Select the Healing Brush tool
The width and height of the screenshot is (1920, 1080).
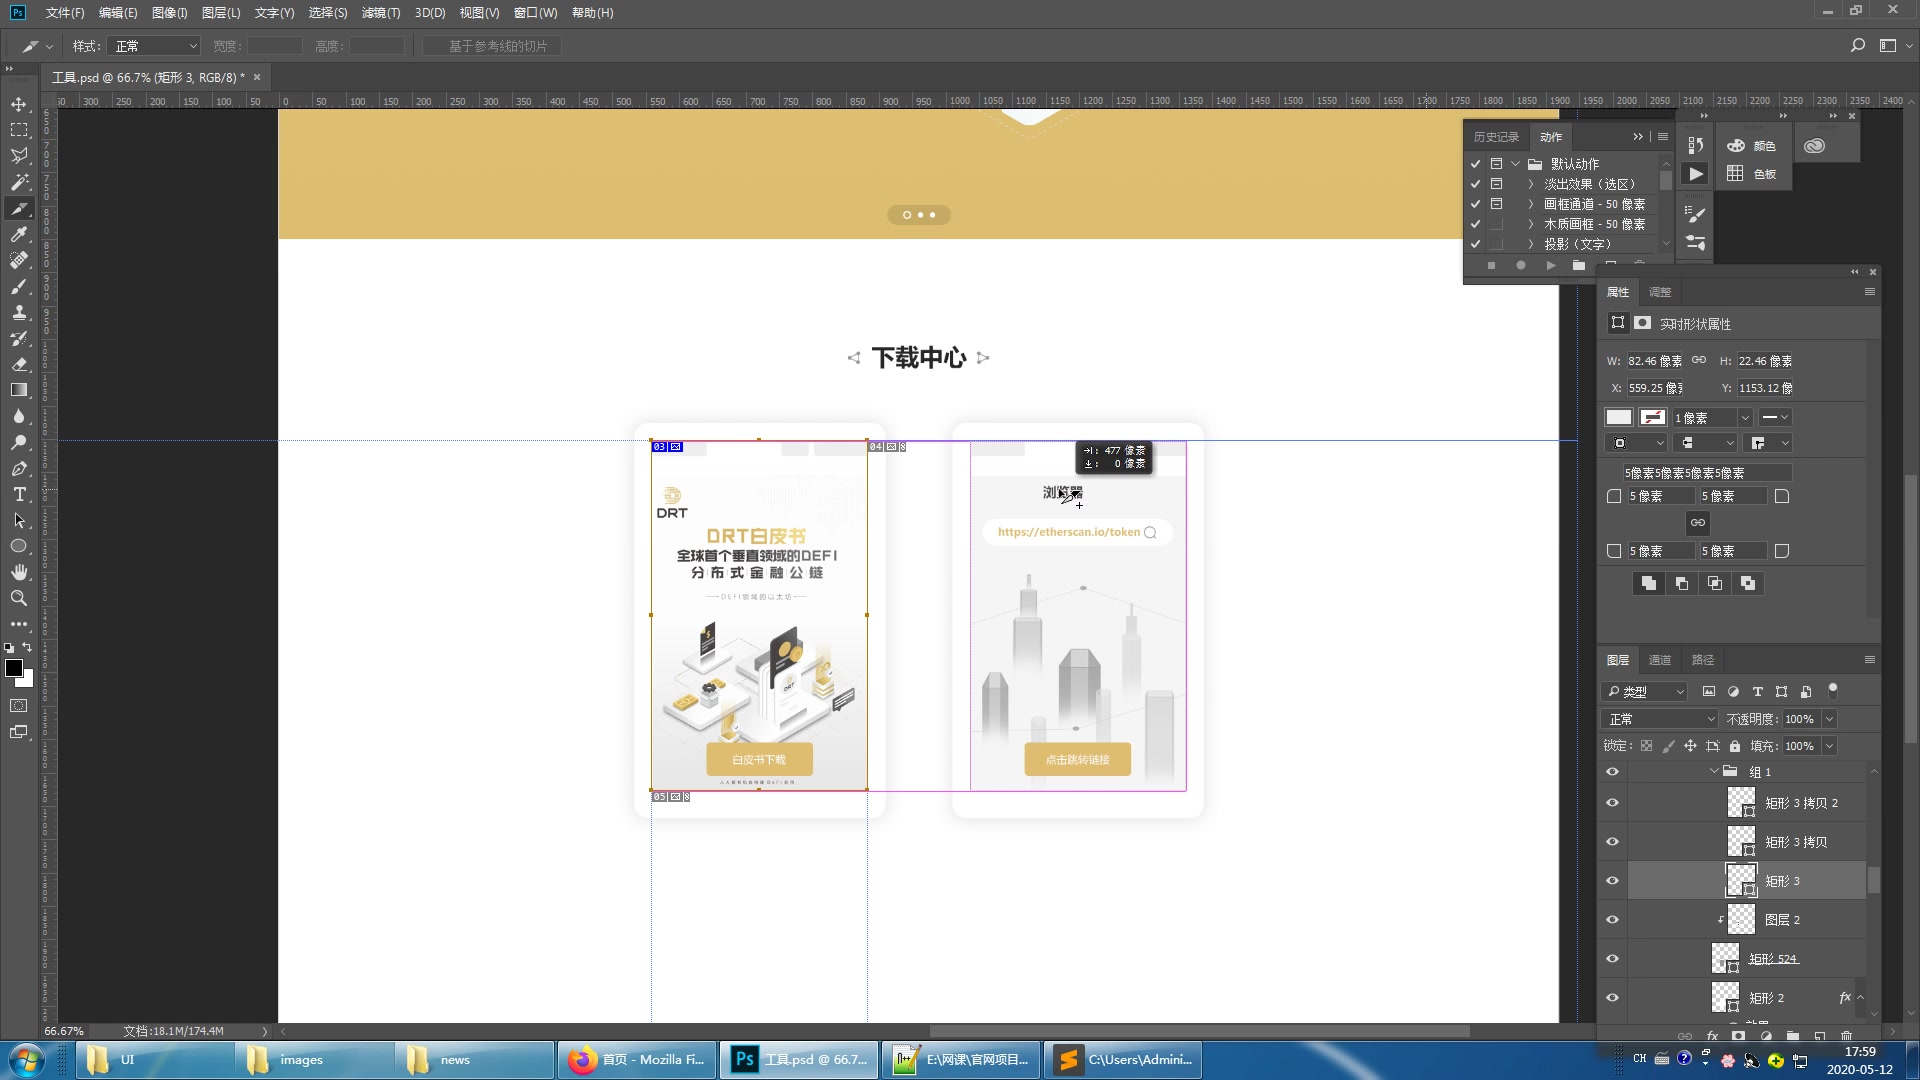click(x=19, y=260)
